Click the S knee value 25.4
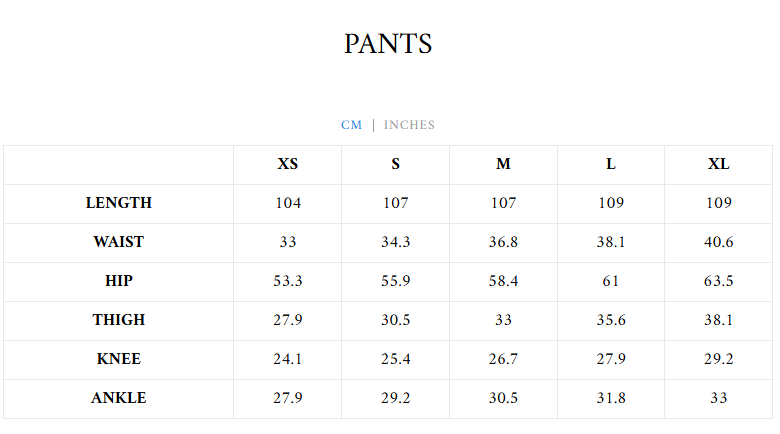This screenshot has width=780, height=434. point(396,359)
